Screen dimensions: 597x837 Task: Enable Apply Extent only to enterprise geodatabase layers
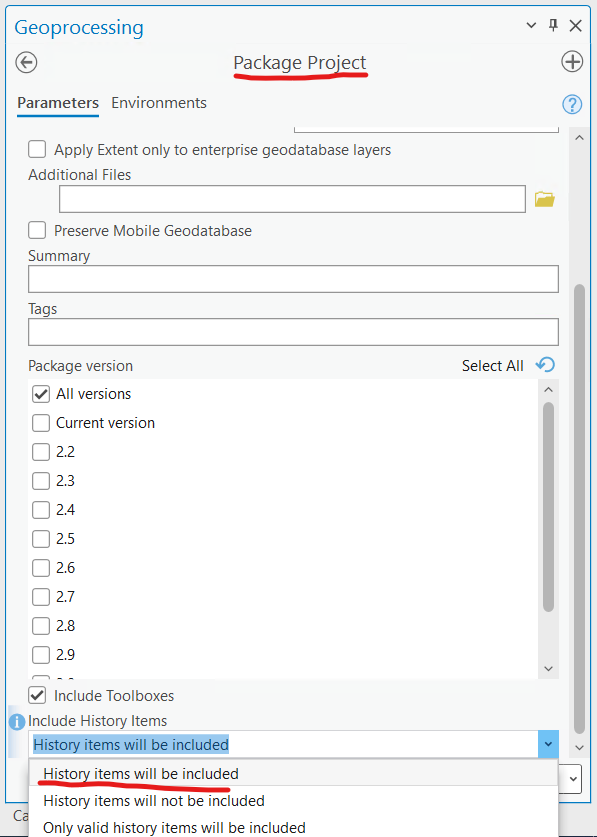coord(36,148)
